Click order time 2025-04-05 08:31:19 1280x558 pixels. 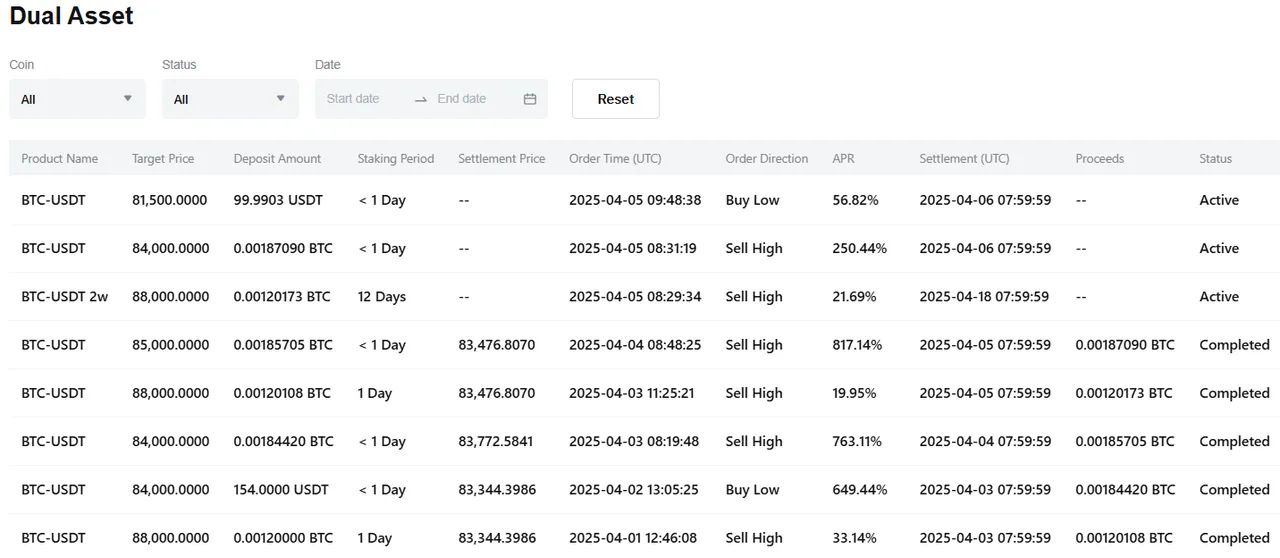click(633, 248)
